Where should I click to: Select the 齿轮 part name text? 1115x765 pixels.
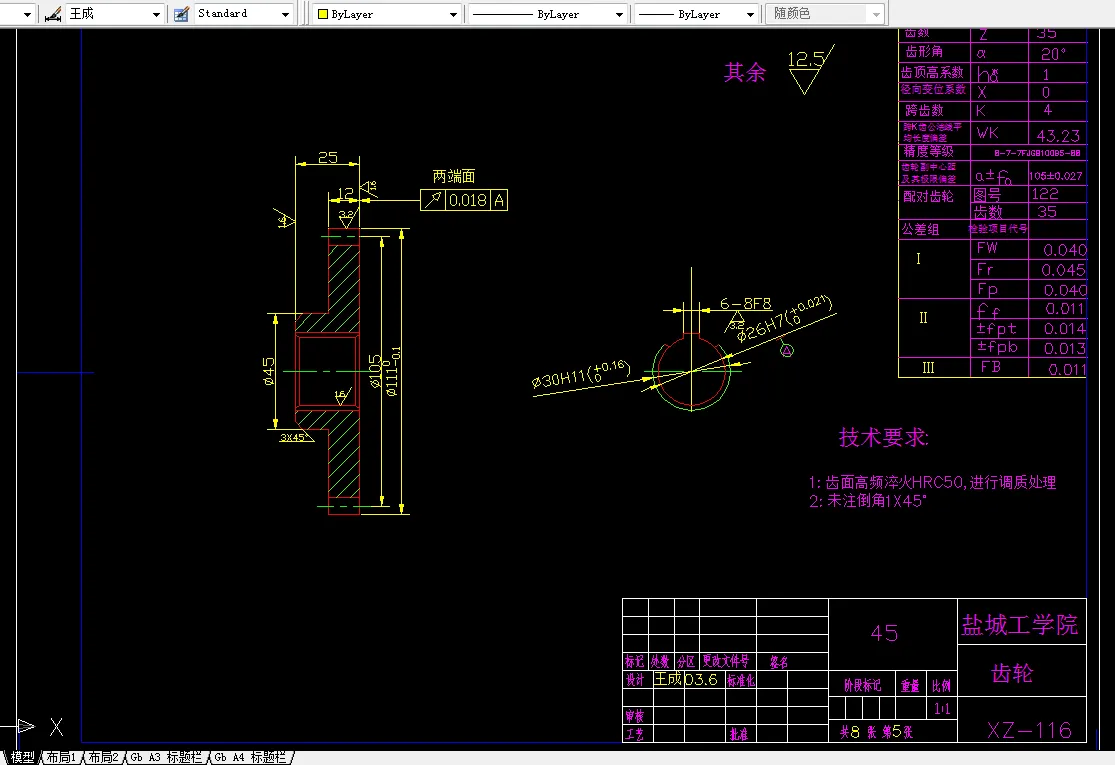coord(1012,673)
